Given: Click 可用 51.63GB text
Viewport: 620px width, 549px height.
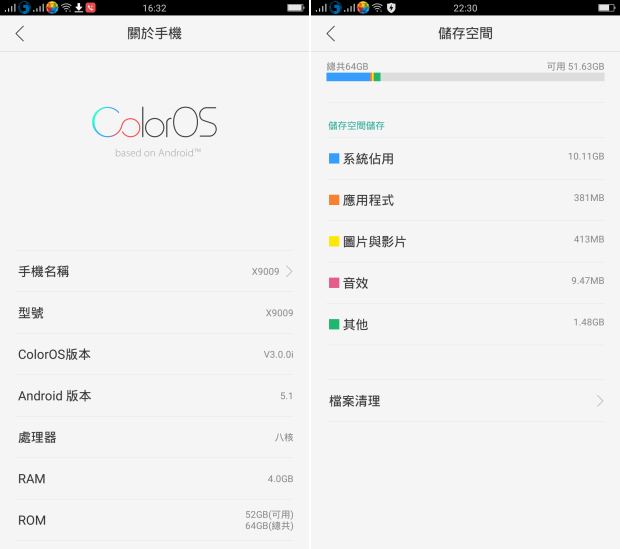Looking at the screenshot, I should [x=575, y=66].
